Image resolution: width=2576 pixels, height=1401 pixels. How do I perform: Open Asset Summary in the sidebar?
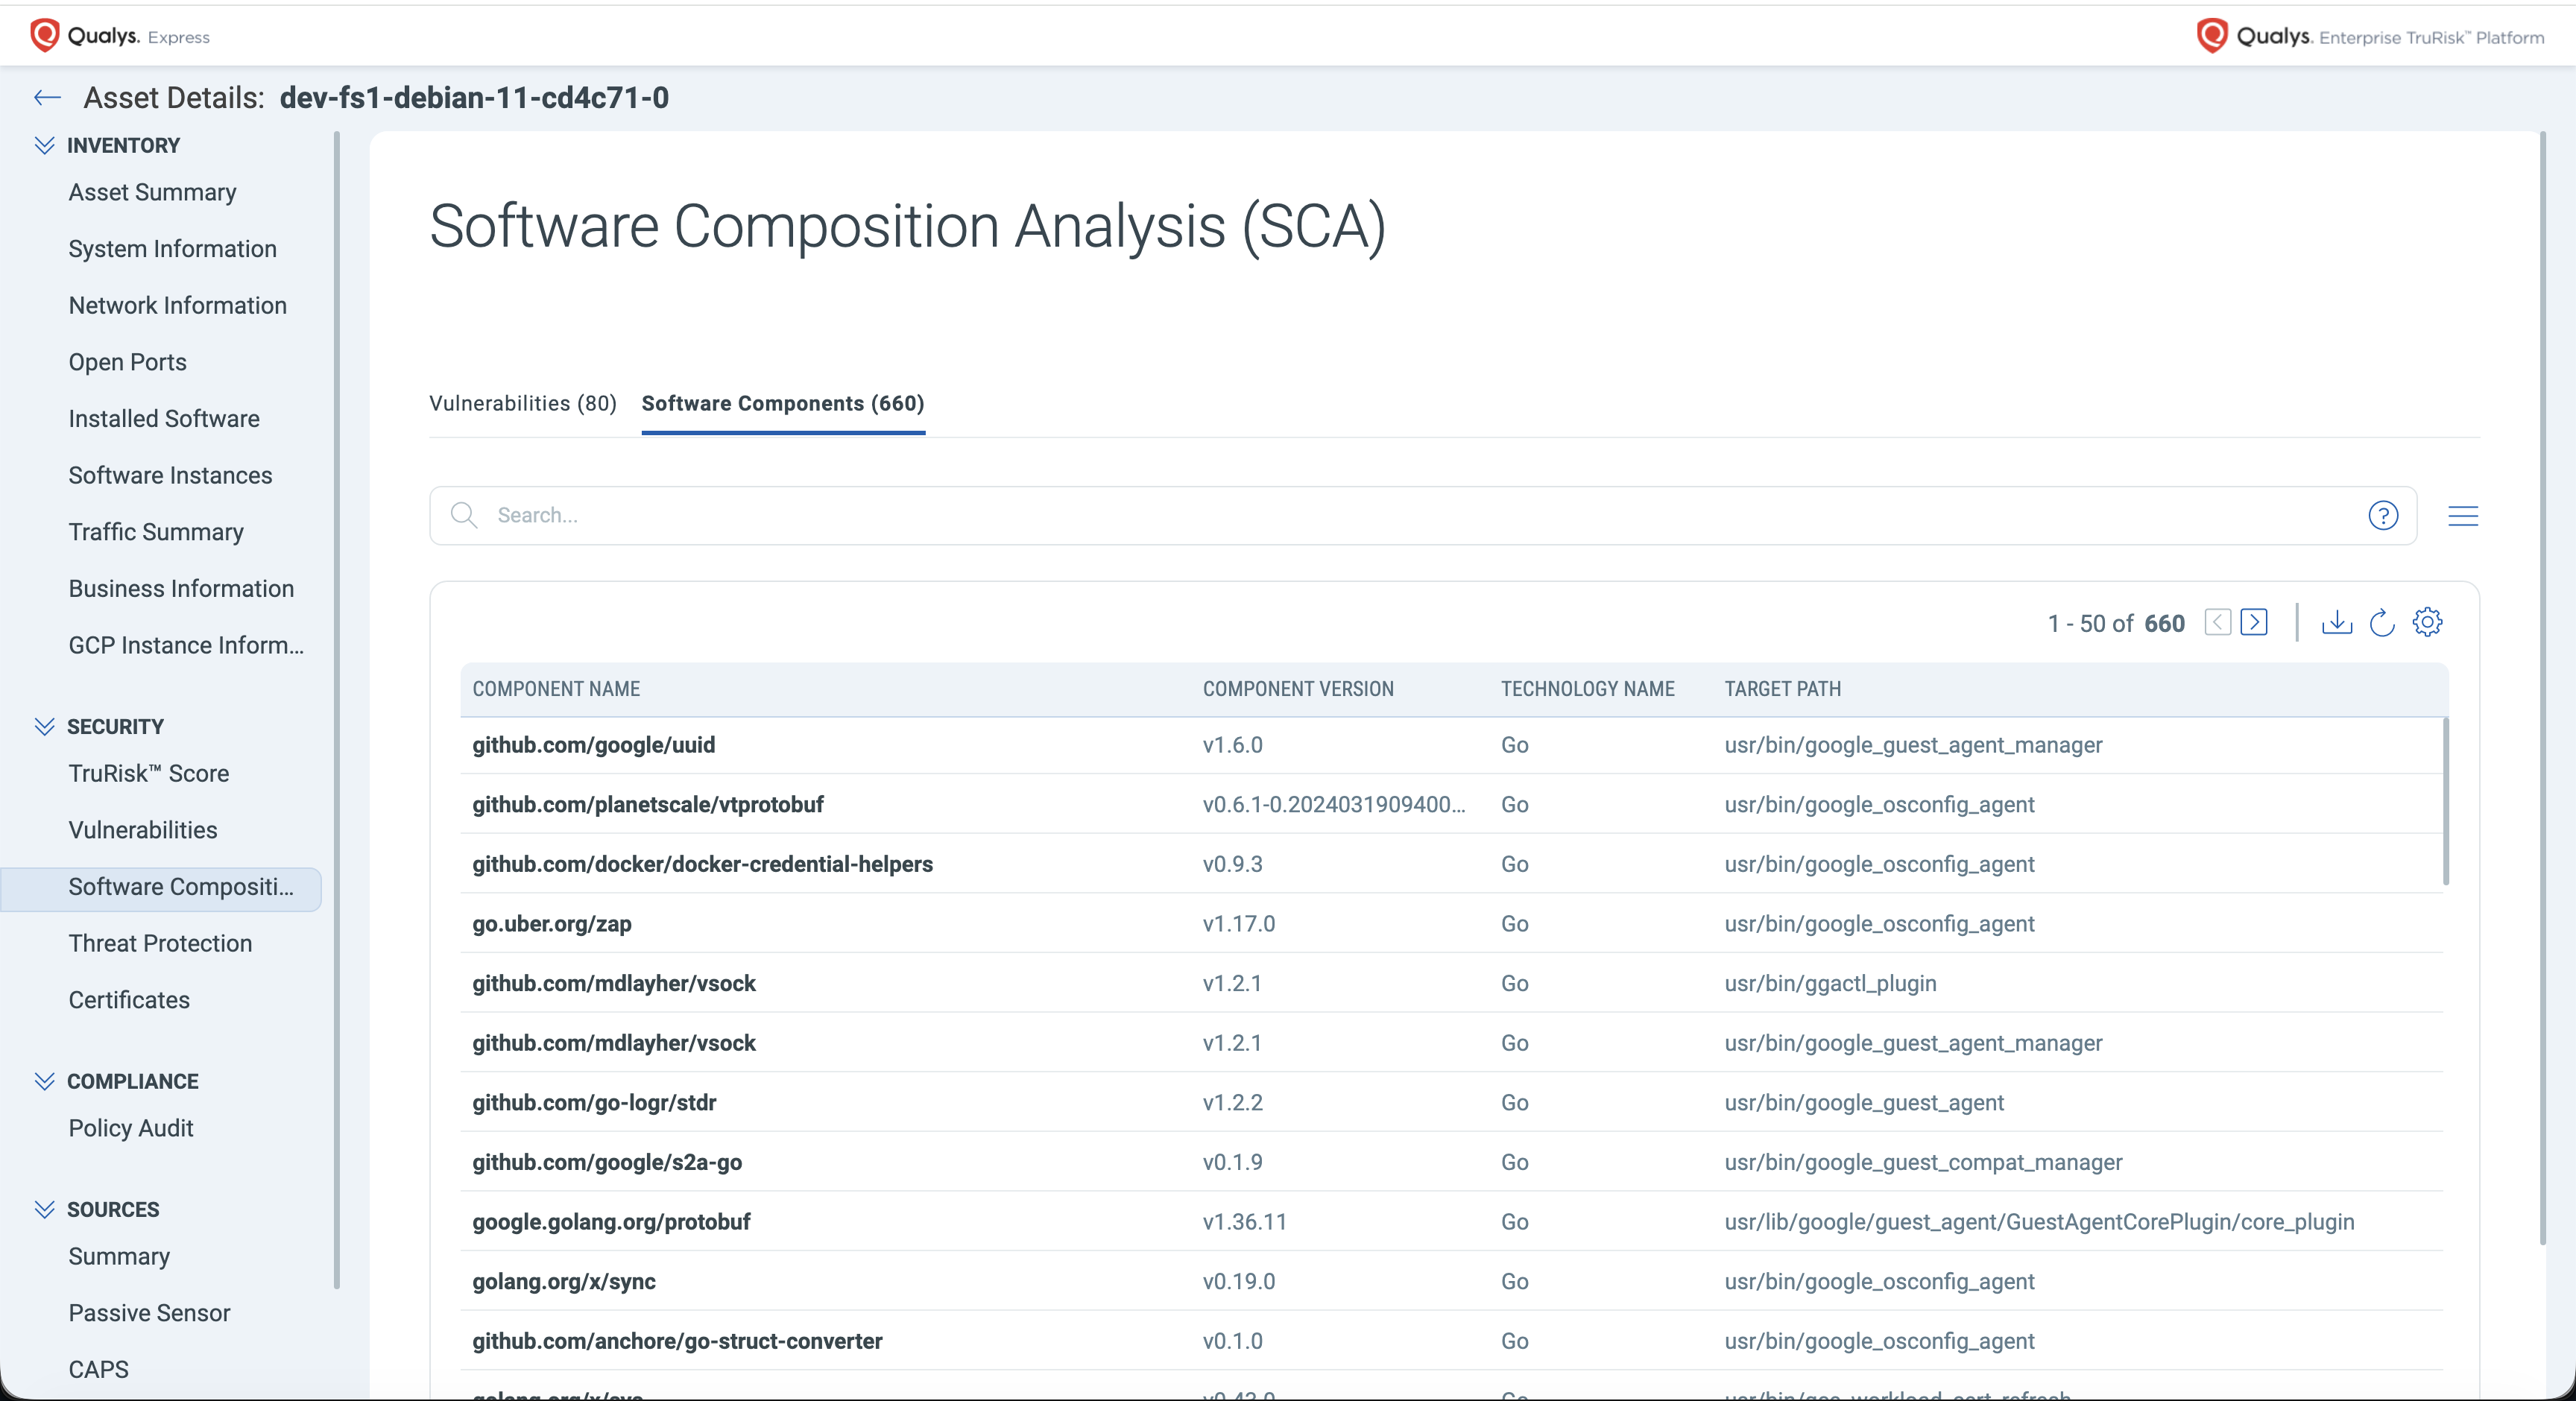tap(152, 192)
